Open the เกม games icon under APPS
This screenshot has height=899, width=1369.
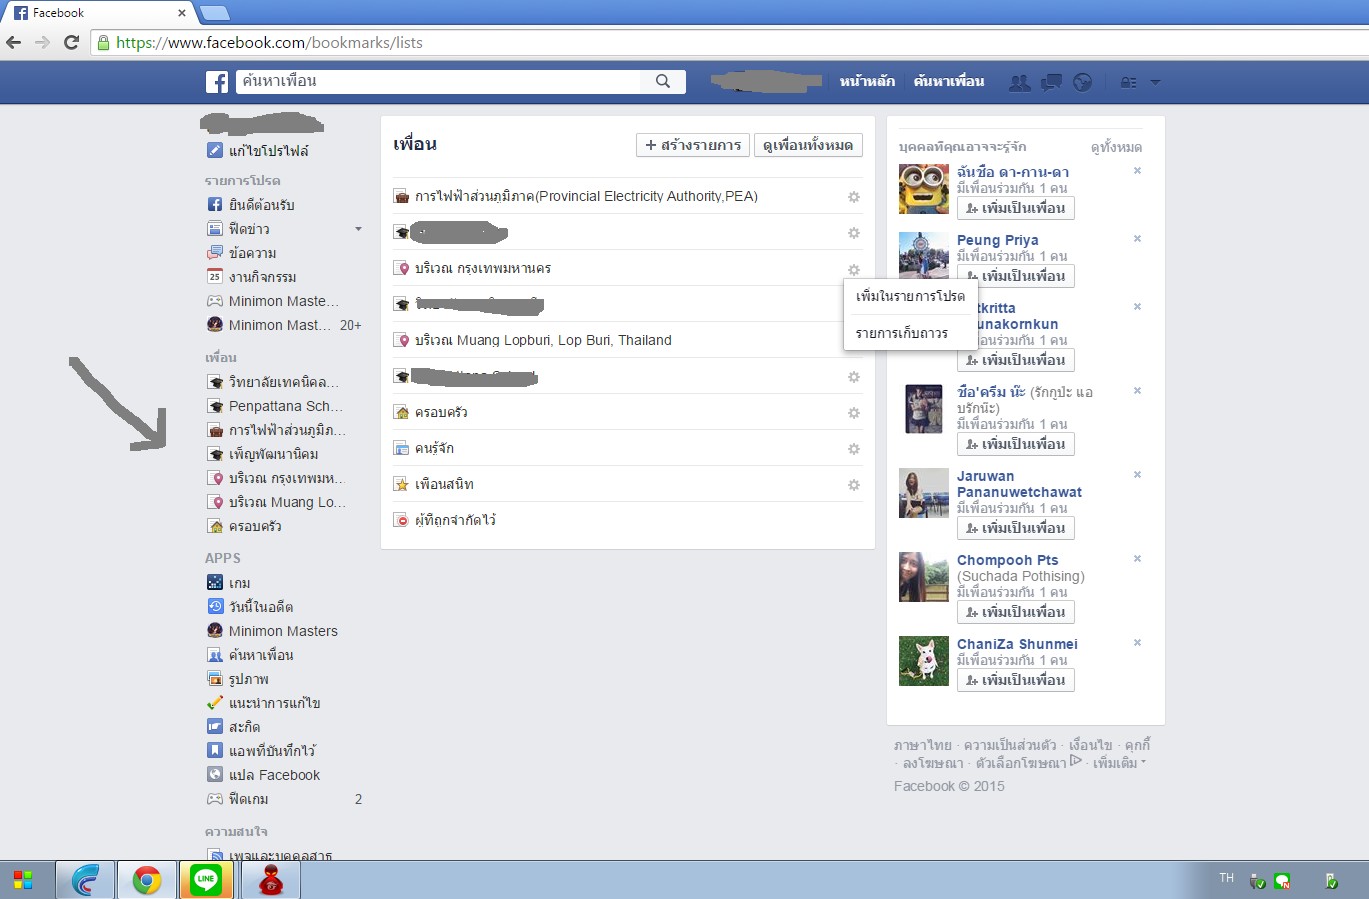click(x=214, y=583)
